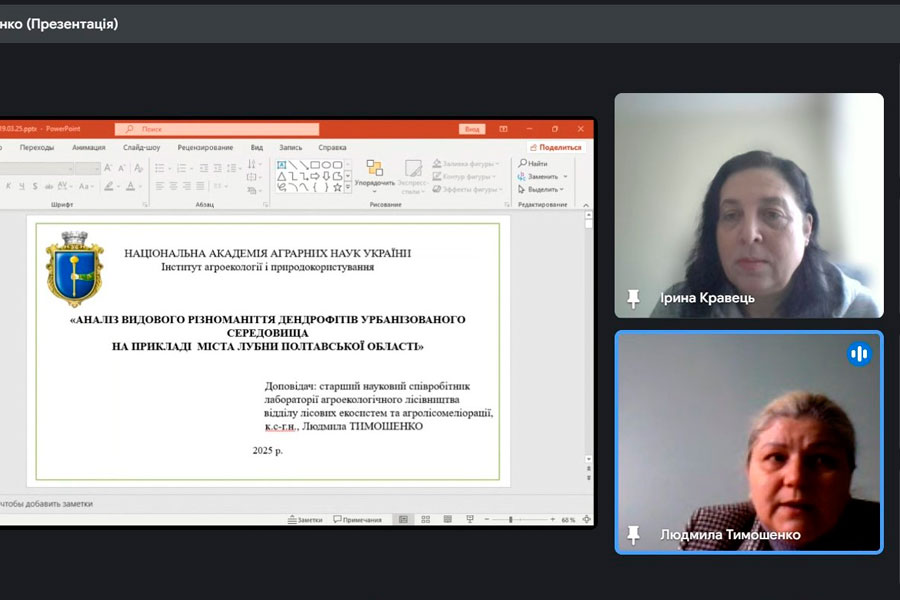Select the text box shape in shapes gallery
Image resolution: width=900 pixels, height=600 pixels.
click(281, 165)
